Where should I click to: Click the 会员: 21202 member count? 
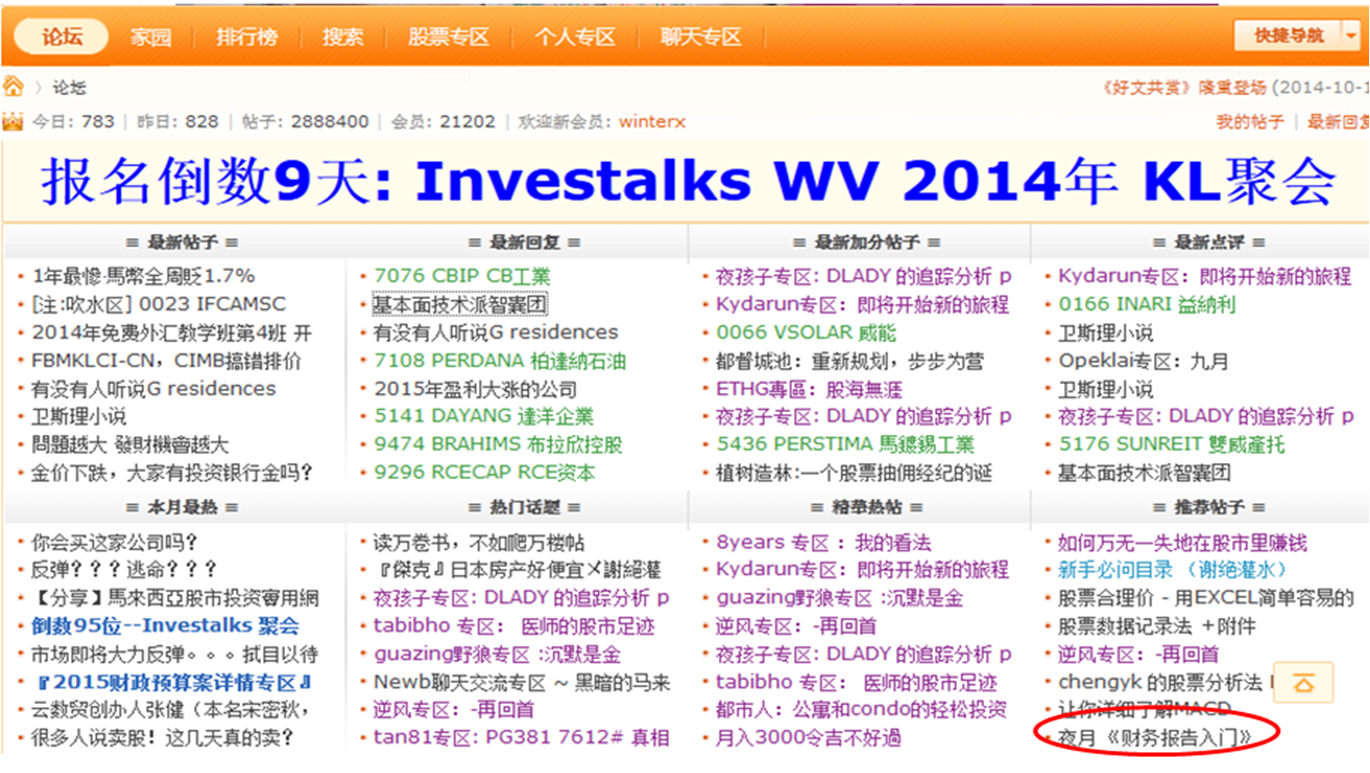coord(443,122)
